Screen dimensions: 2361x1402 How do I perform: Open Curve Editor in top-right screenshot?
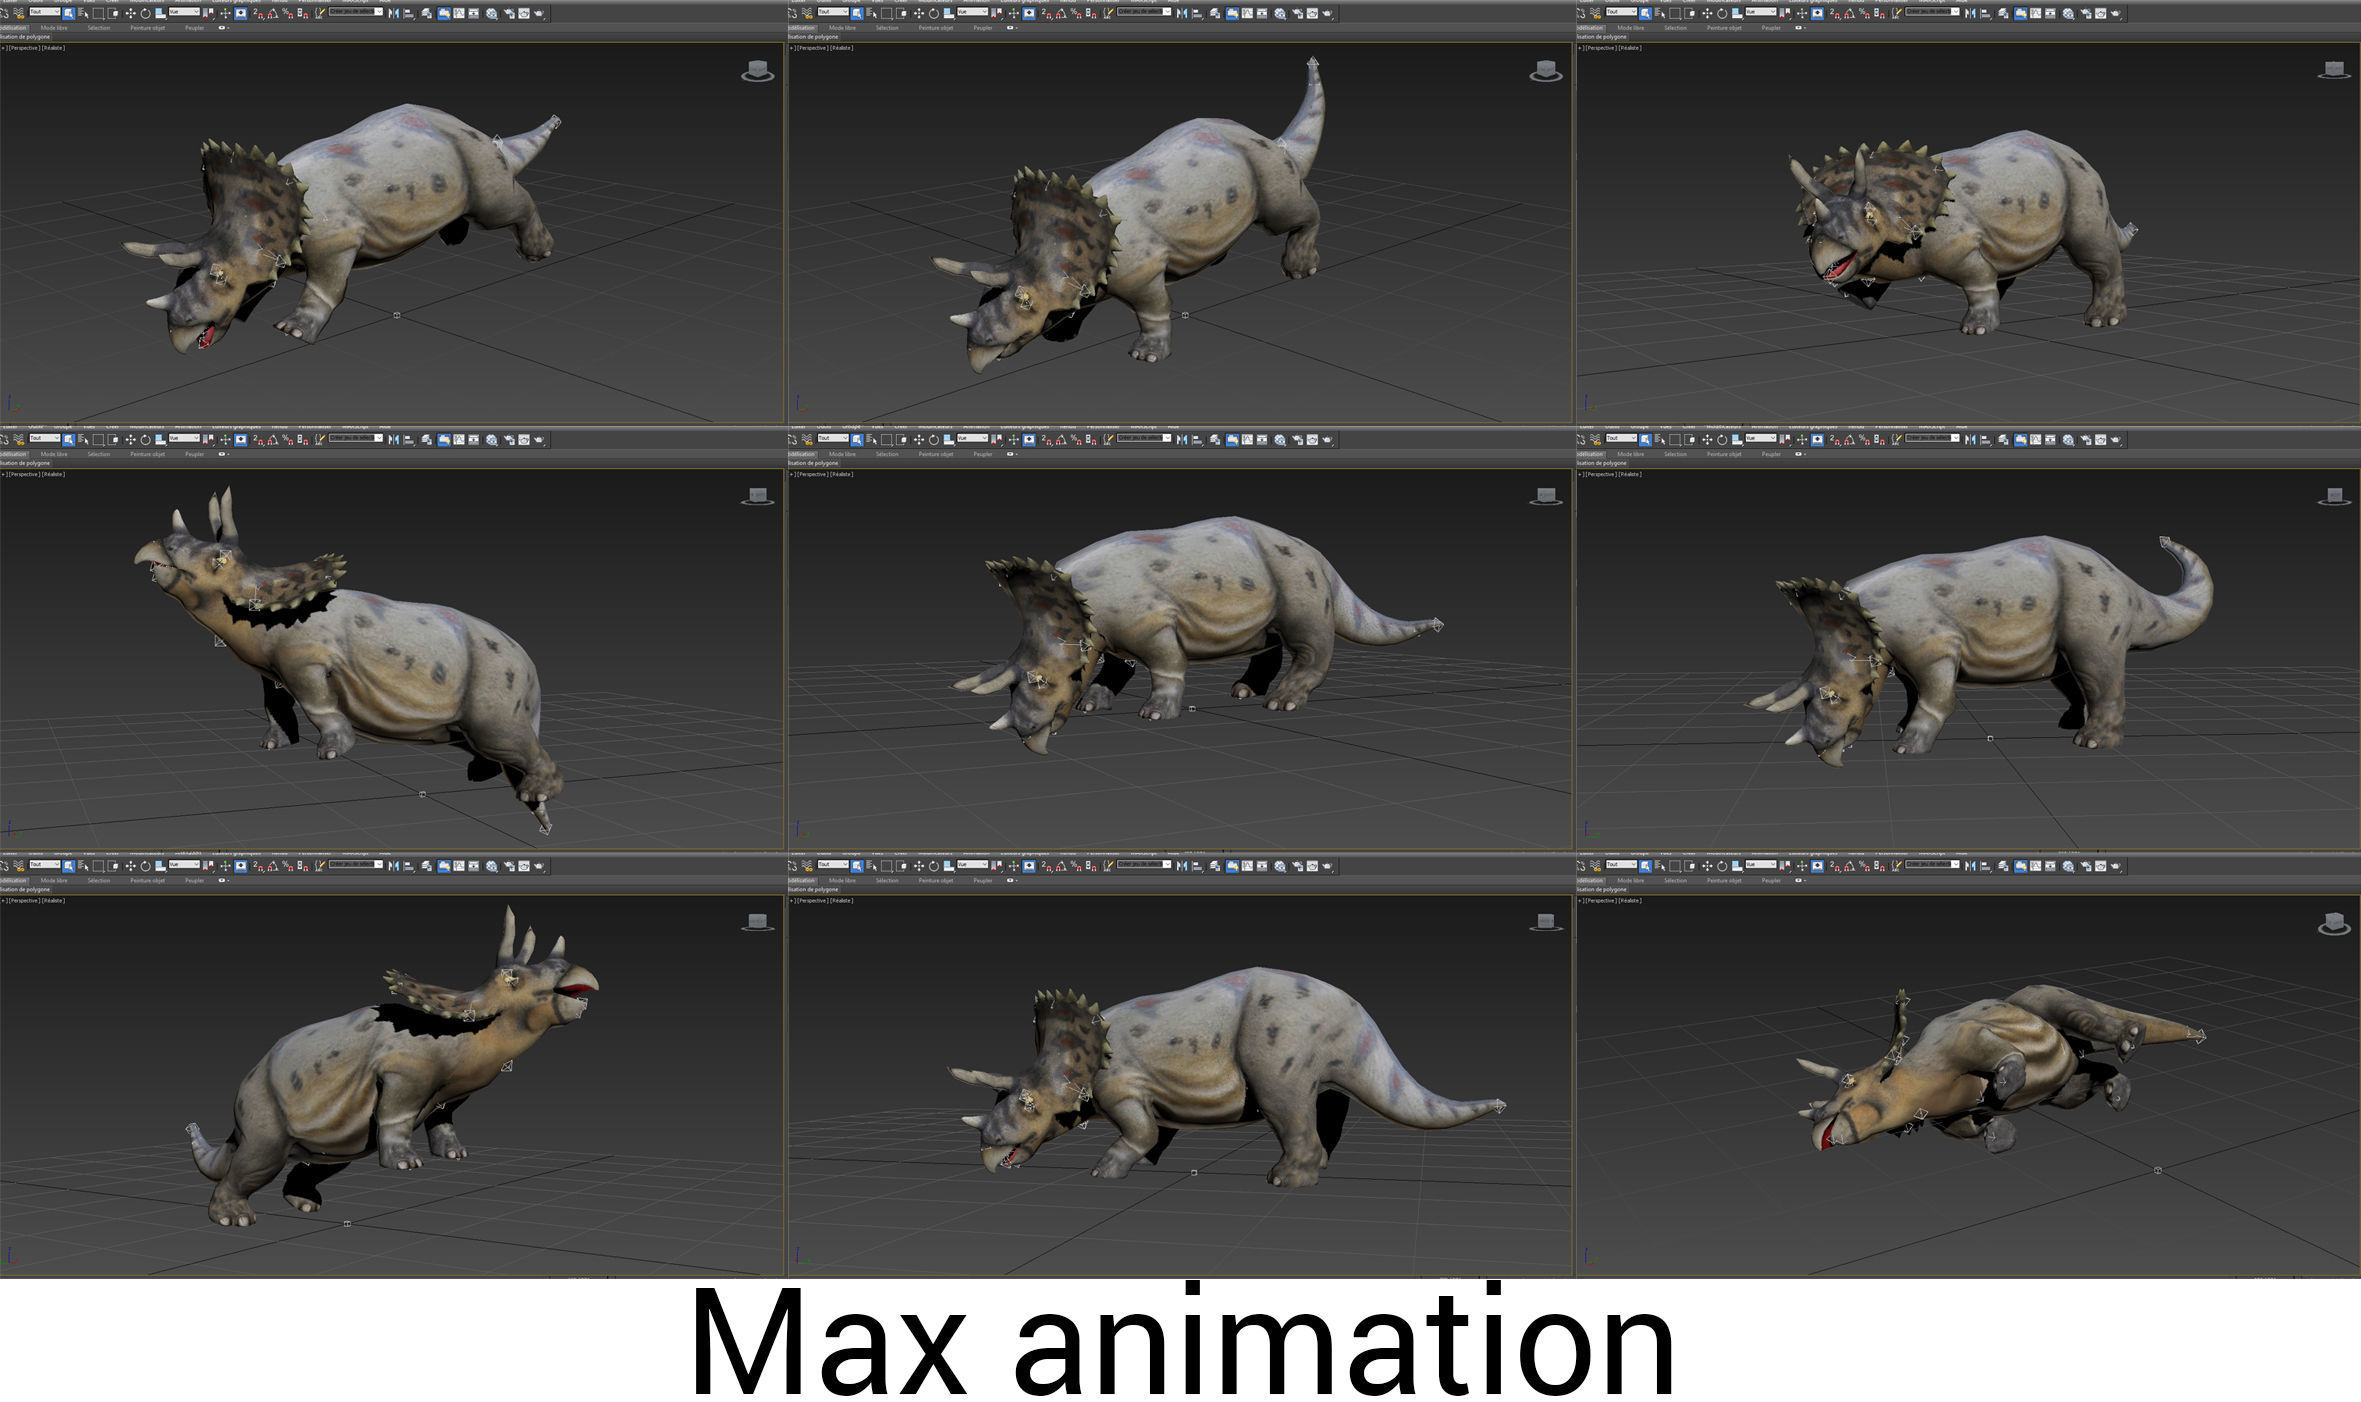[x=2036, y=13]
